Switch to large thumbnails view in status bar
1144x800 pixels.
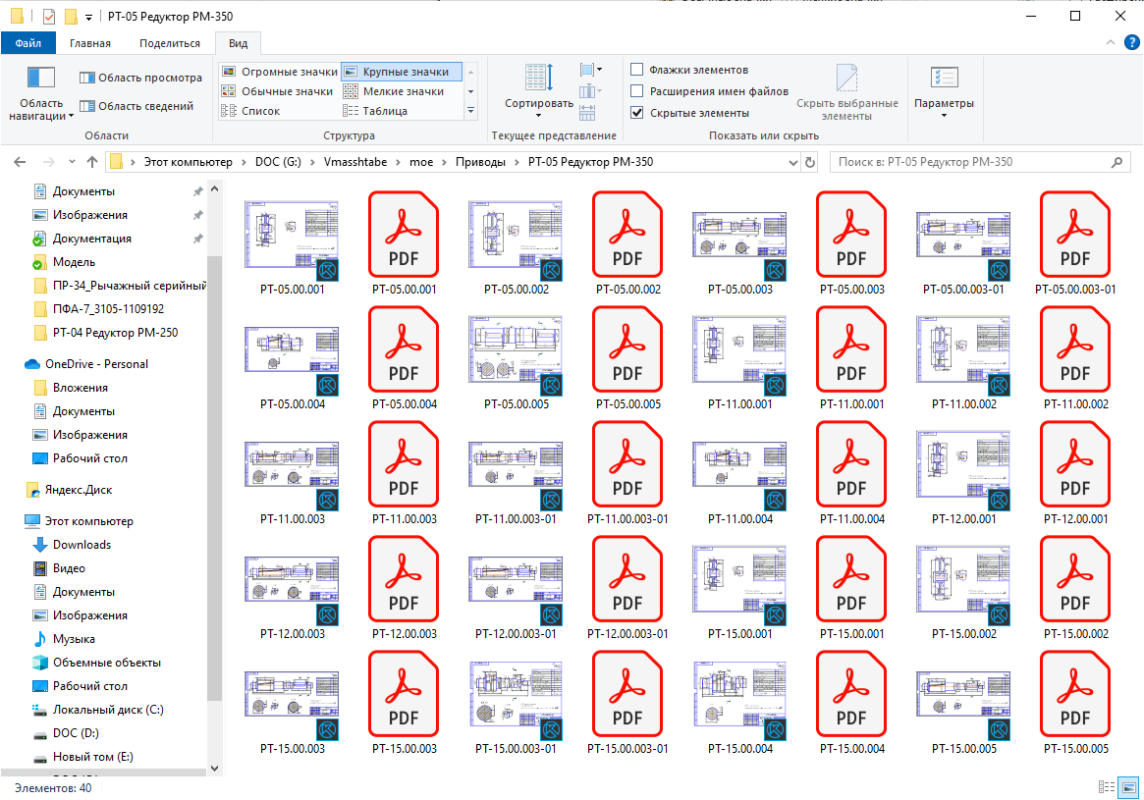pos(1129,787)
